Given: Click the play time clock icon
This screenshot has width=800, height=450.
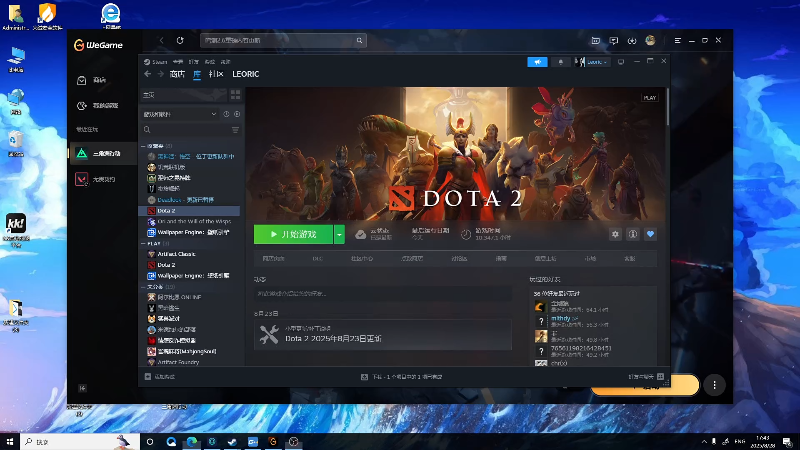Looking at the screenshot, I should tap(466, 235).
